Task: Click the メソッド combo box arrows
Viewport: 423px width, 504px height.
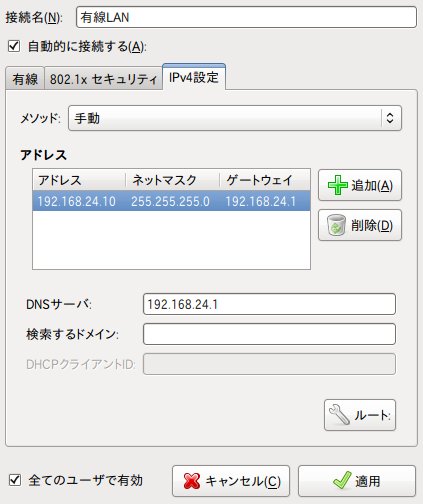Action: coord(390,118)
